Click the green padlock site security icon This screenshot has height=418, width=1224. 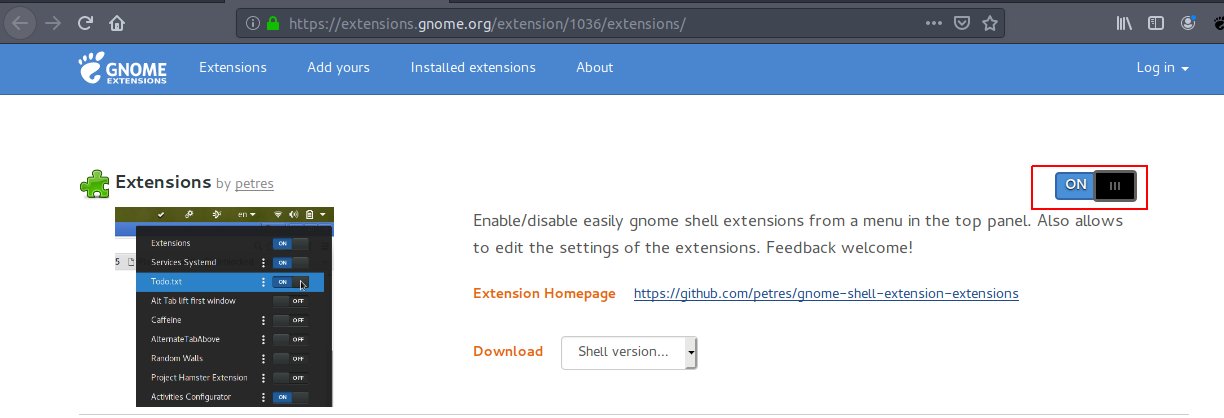tap(271, 22)
